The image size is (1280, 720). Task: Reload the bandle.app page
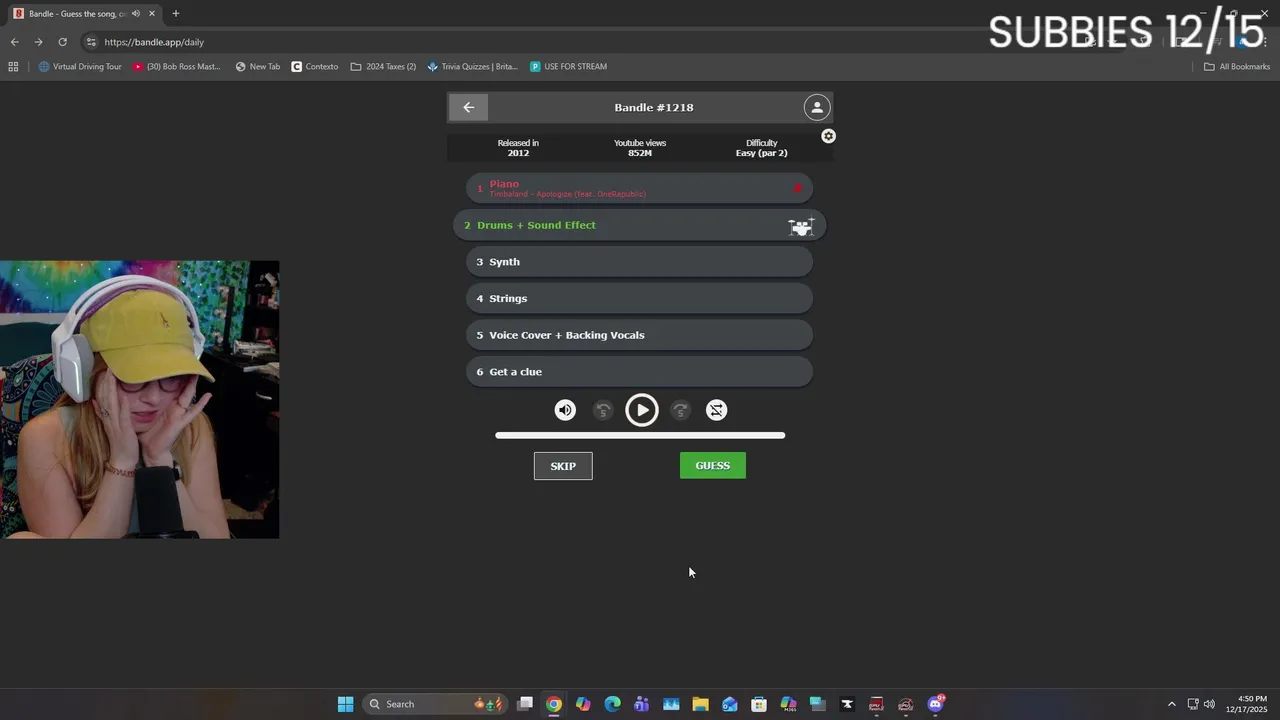pos(62,42)
